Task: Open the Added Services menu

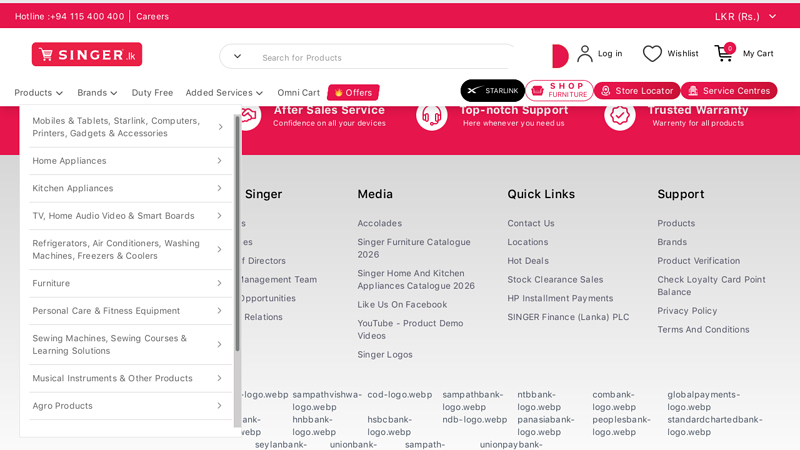Action: (225, 93)
